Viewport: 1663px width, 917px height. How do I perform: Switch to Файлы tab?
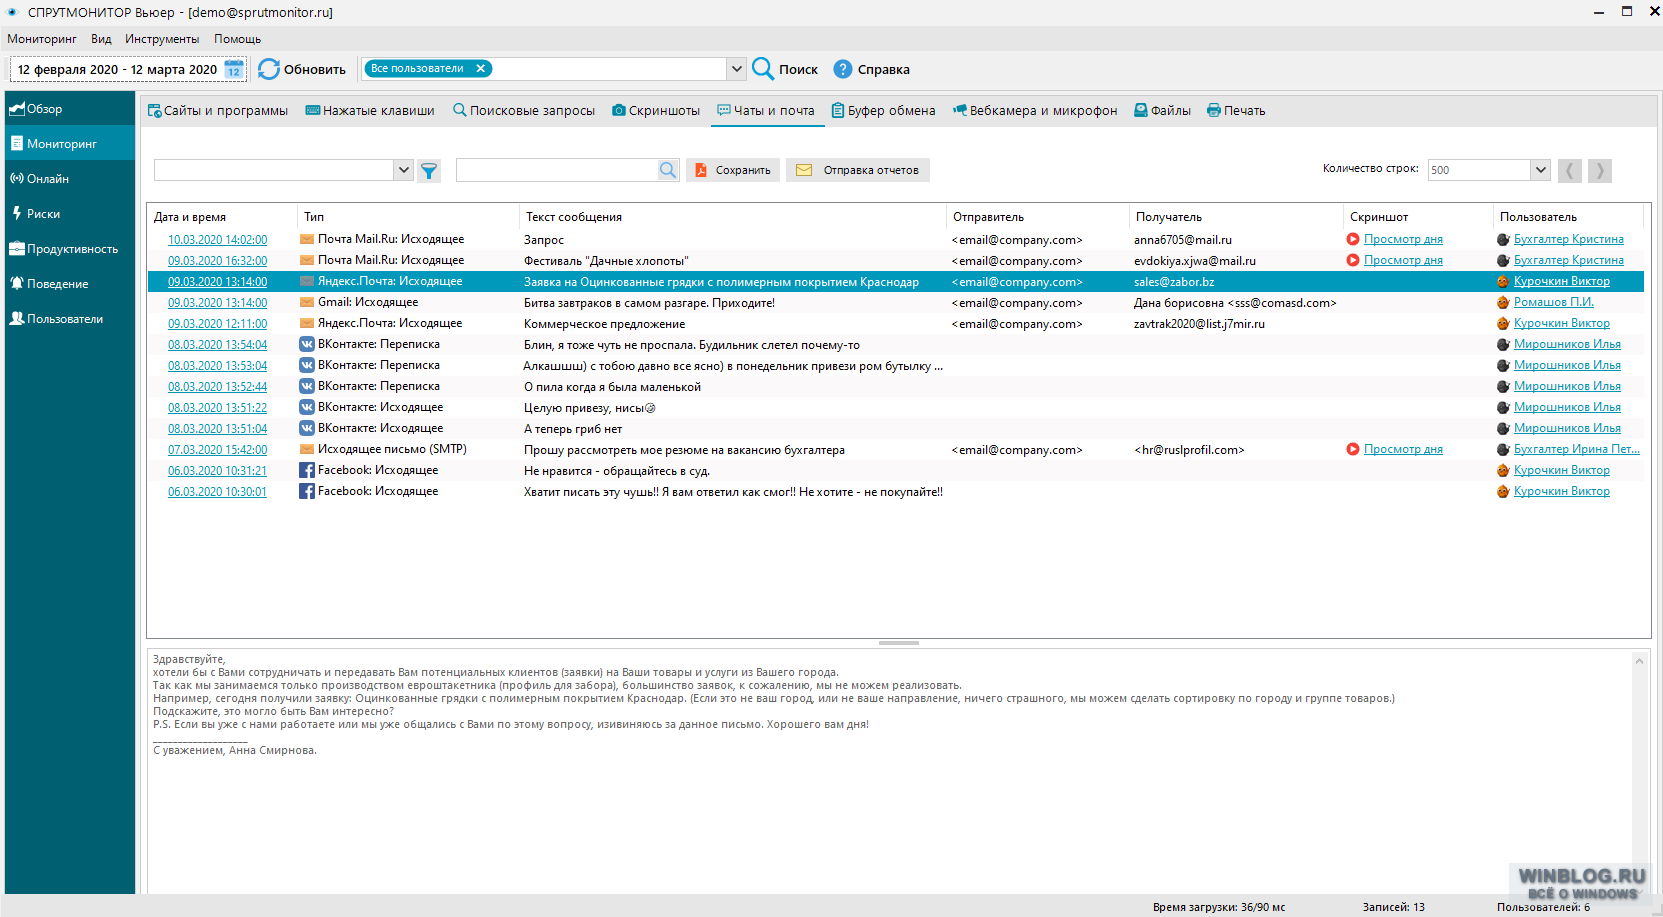[1162, 111]
